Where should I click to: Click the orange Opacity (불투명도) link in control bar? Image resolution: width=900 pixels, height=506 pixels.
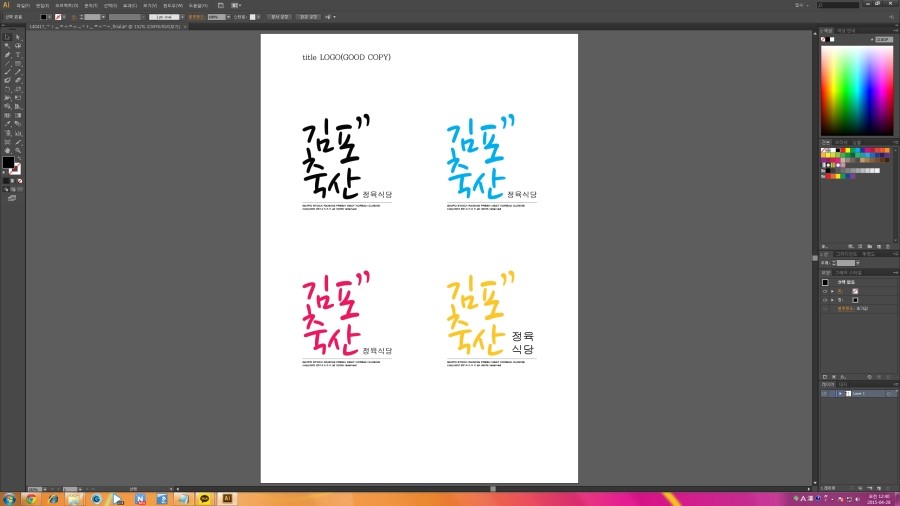tap(196, 17)
